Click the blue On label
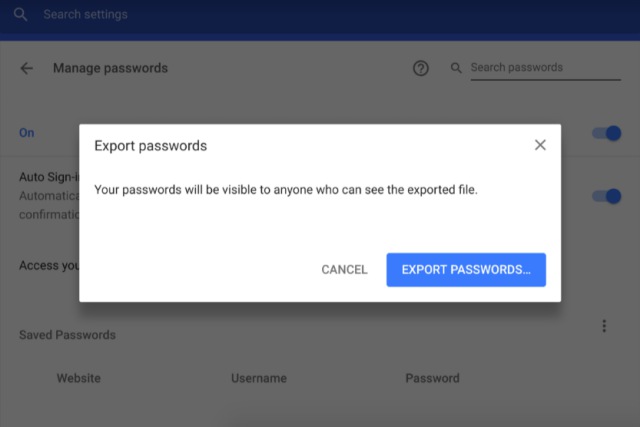 tap(27, 133)
